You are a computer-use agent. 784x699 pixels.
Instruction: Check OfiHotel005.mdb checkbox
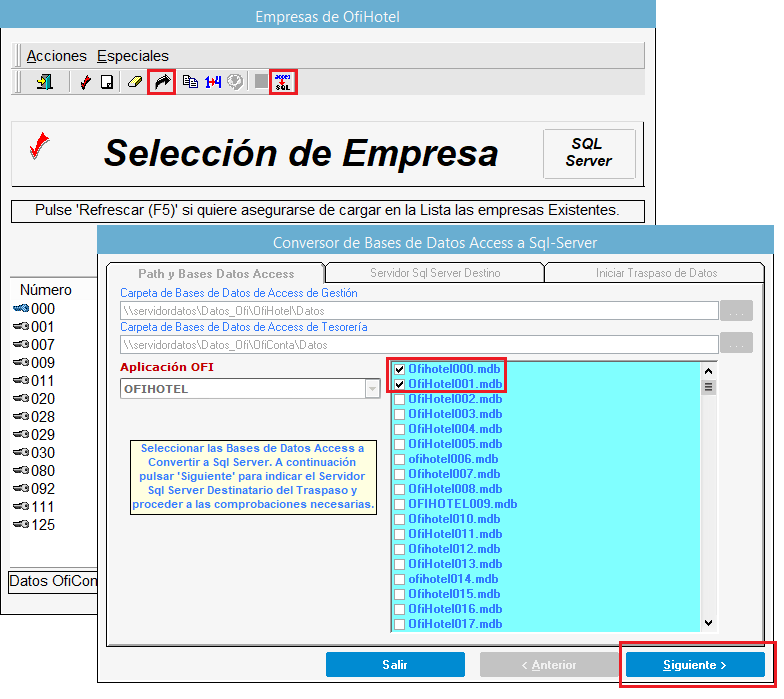point(400,444)
